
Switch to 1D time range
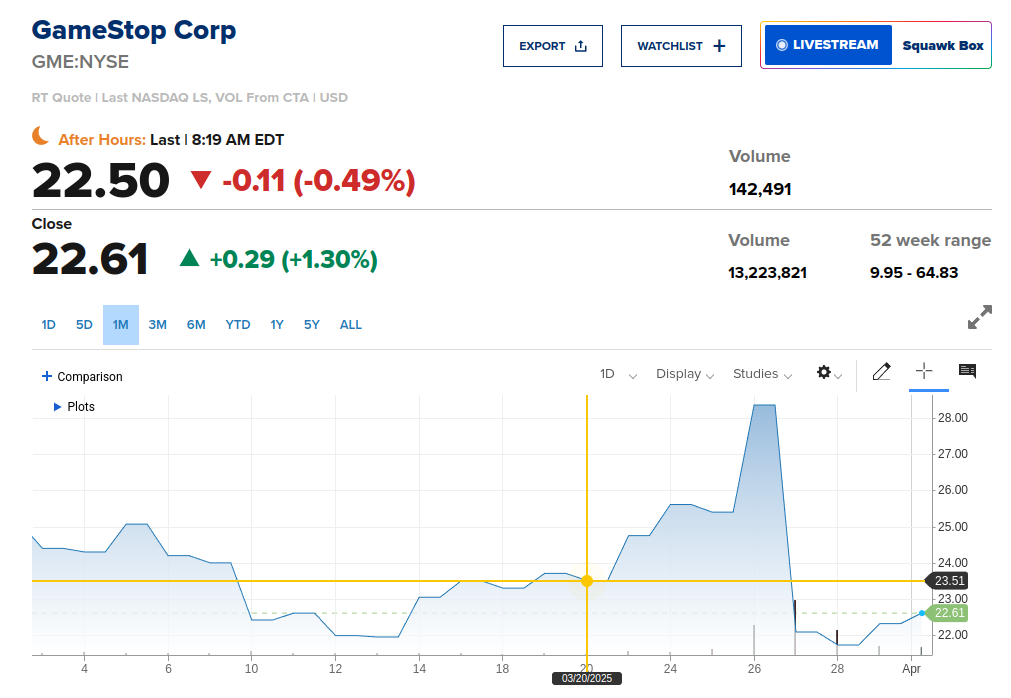point(48,325)
